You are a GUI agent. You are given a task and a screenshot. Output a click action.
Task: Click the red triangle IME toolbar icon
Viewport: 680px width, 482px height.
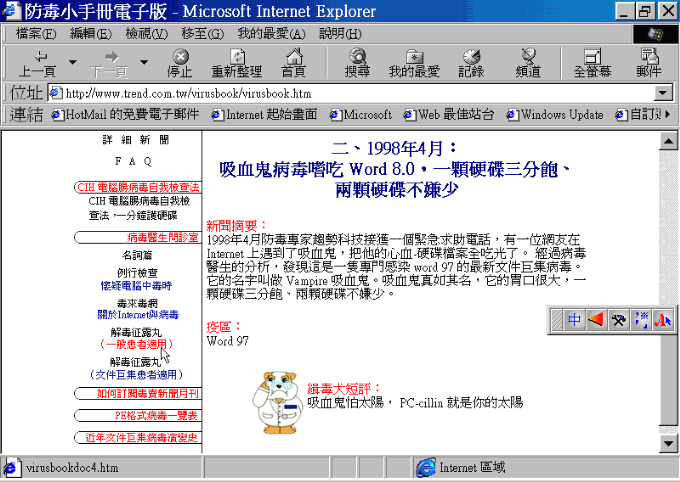(x=597, y=320)
